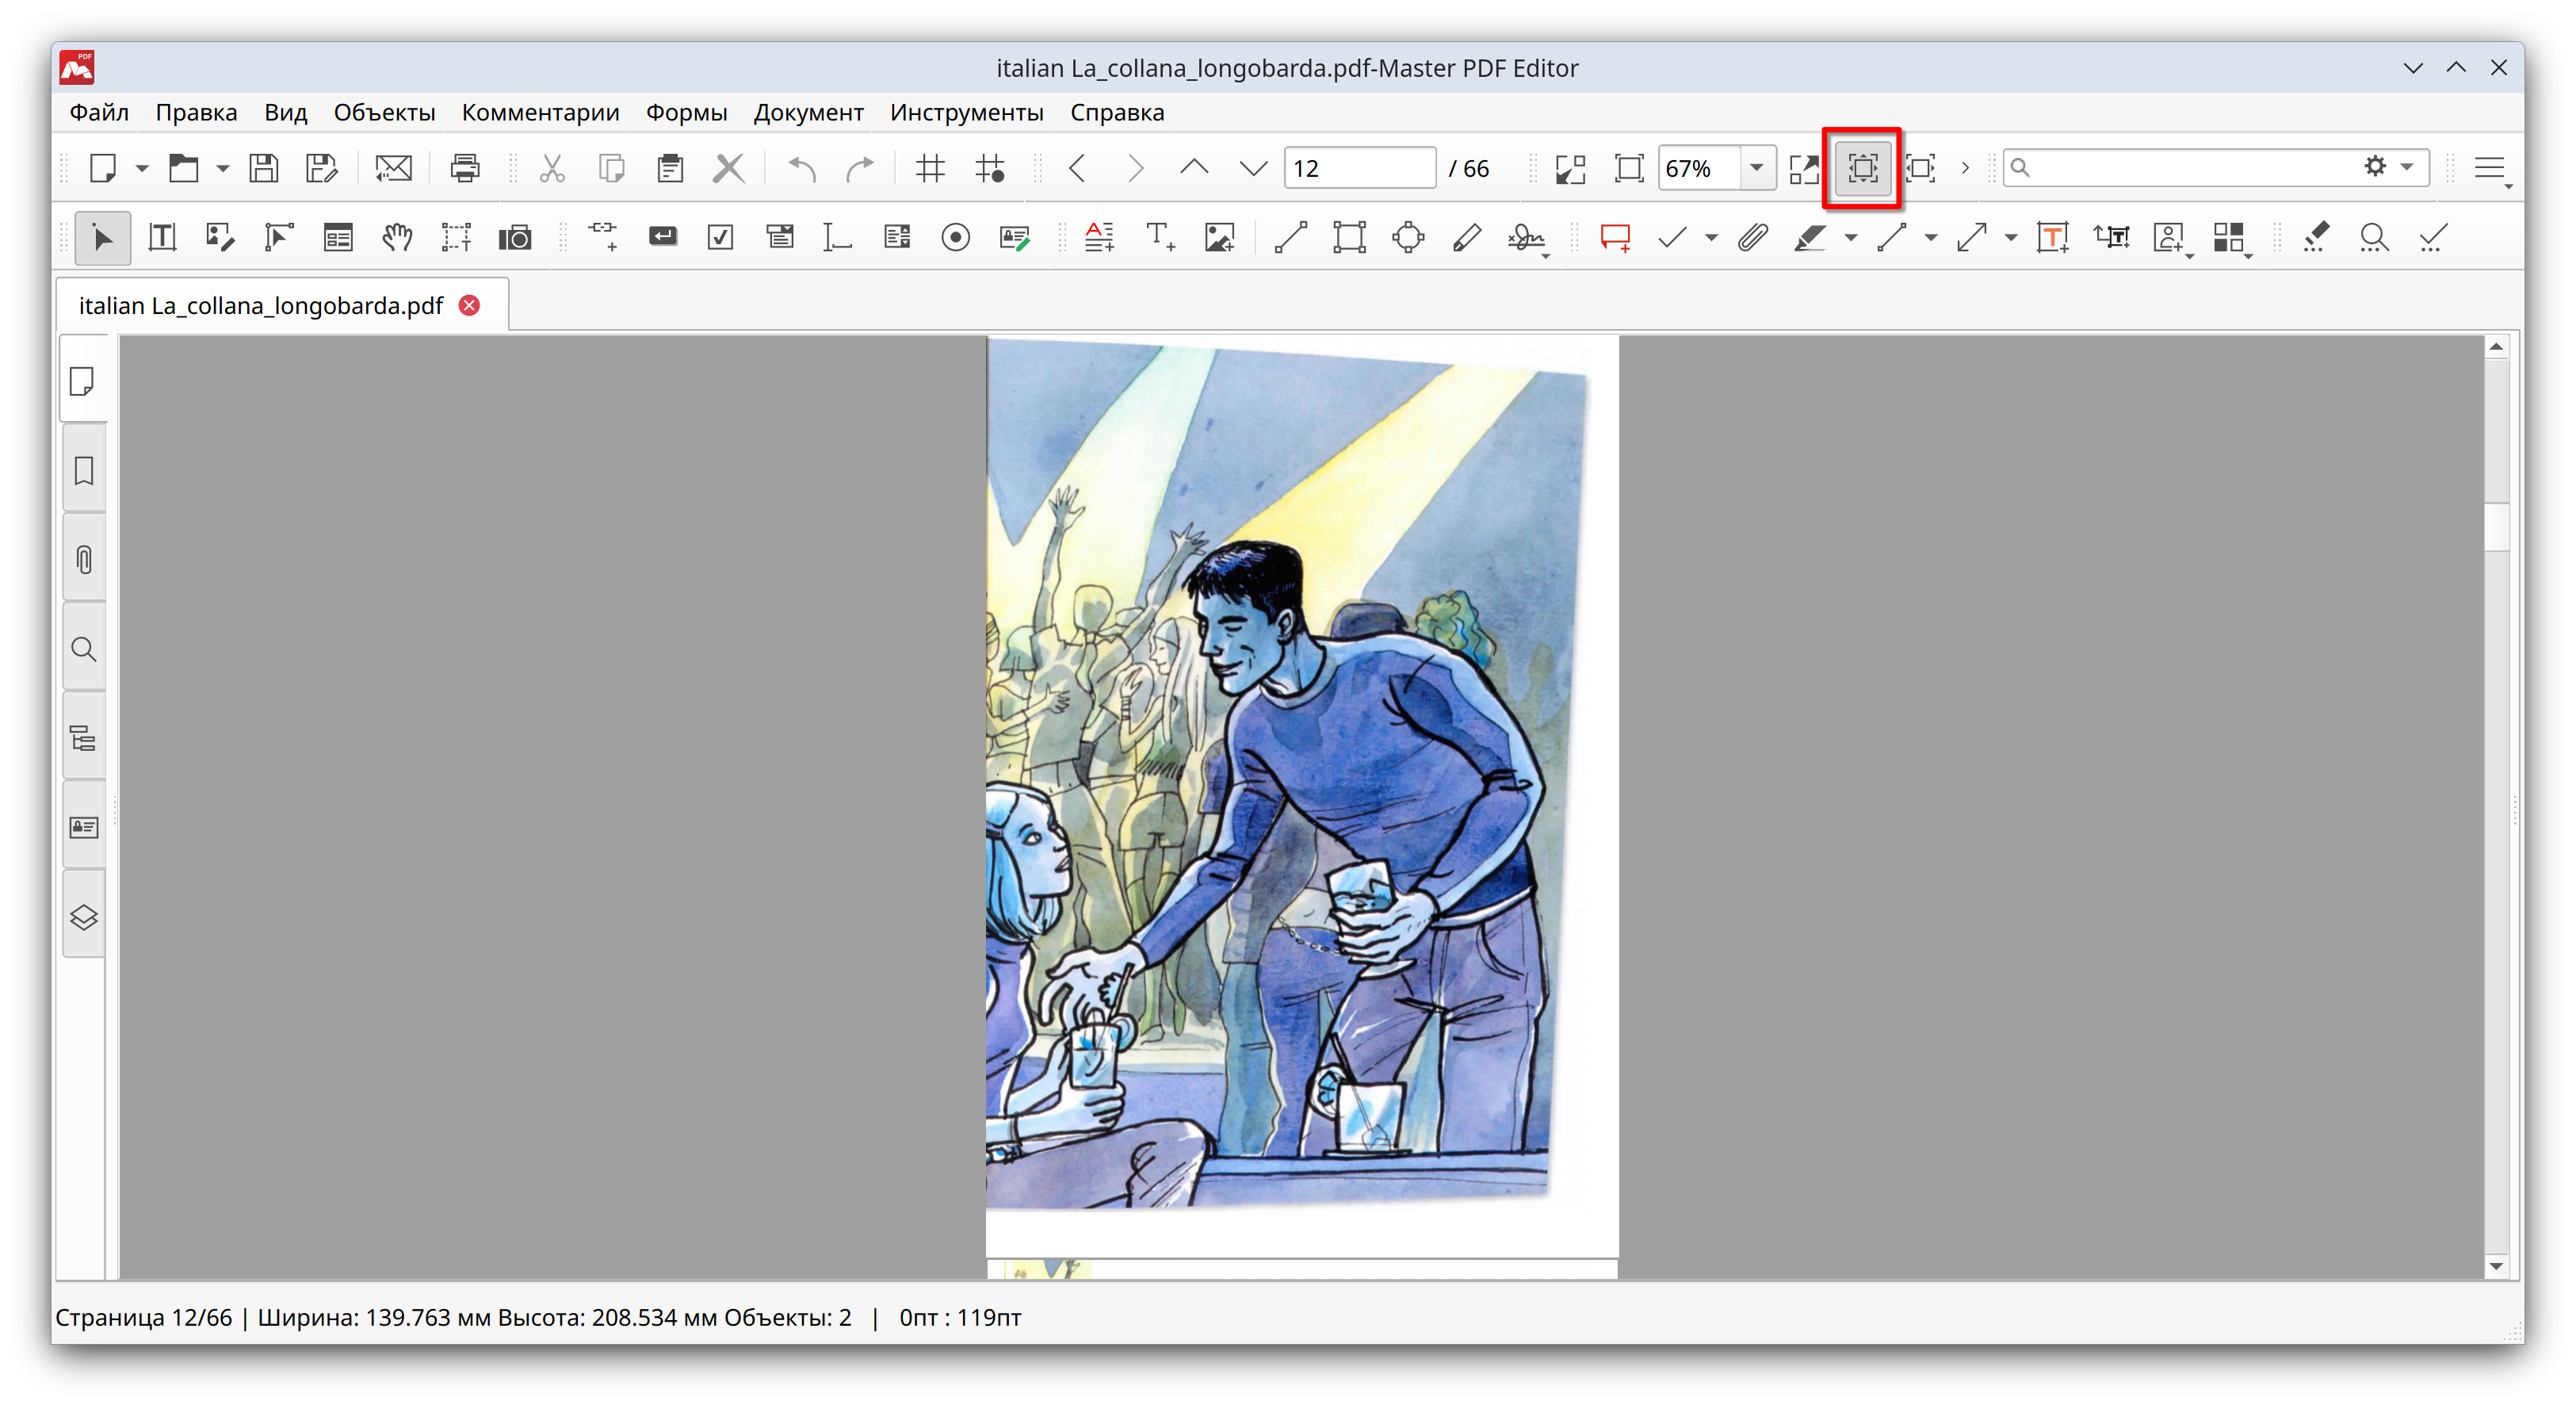Screen dimensions: 2576x1405
Task: Go to the next view arrow
Action: click(1135, 168)
